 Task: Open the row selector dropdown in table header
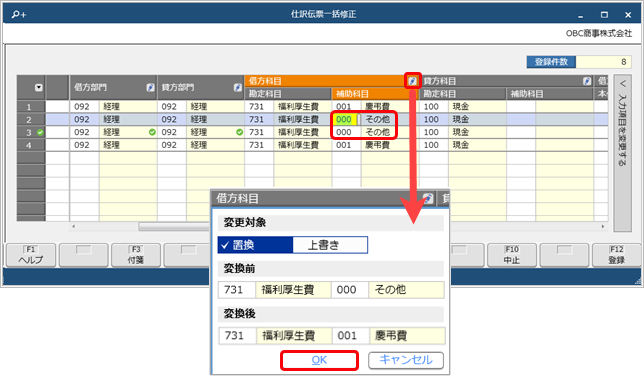click(x=39, y=87)
